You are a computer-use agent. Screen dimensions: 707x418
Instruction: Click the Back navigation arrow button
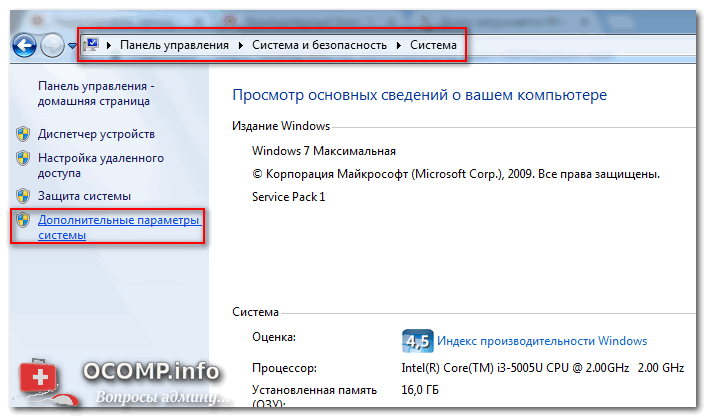(24, 45)
